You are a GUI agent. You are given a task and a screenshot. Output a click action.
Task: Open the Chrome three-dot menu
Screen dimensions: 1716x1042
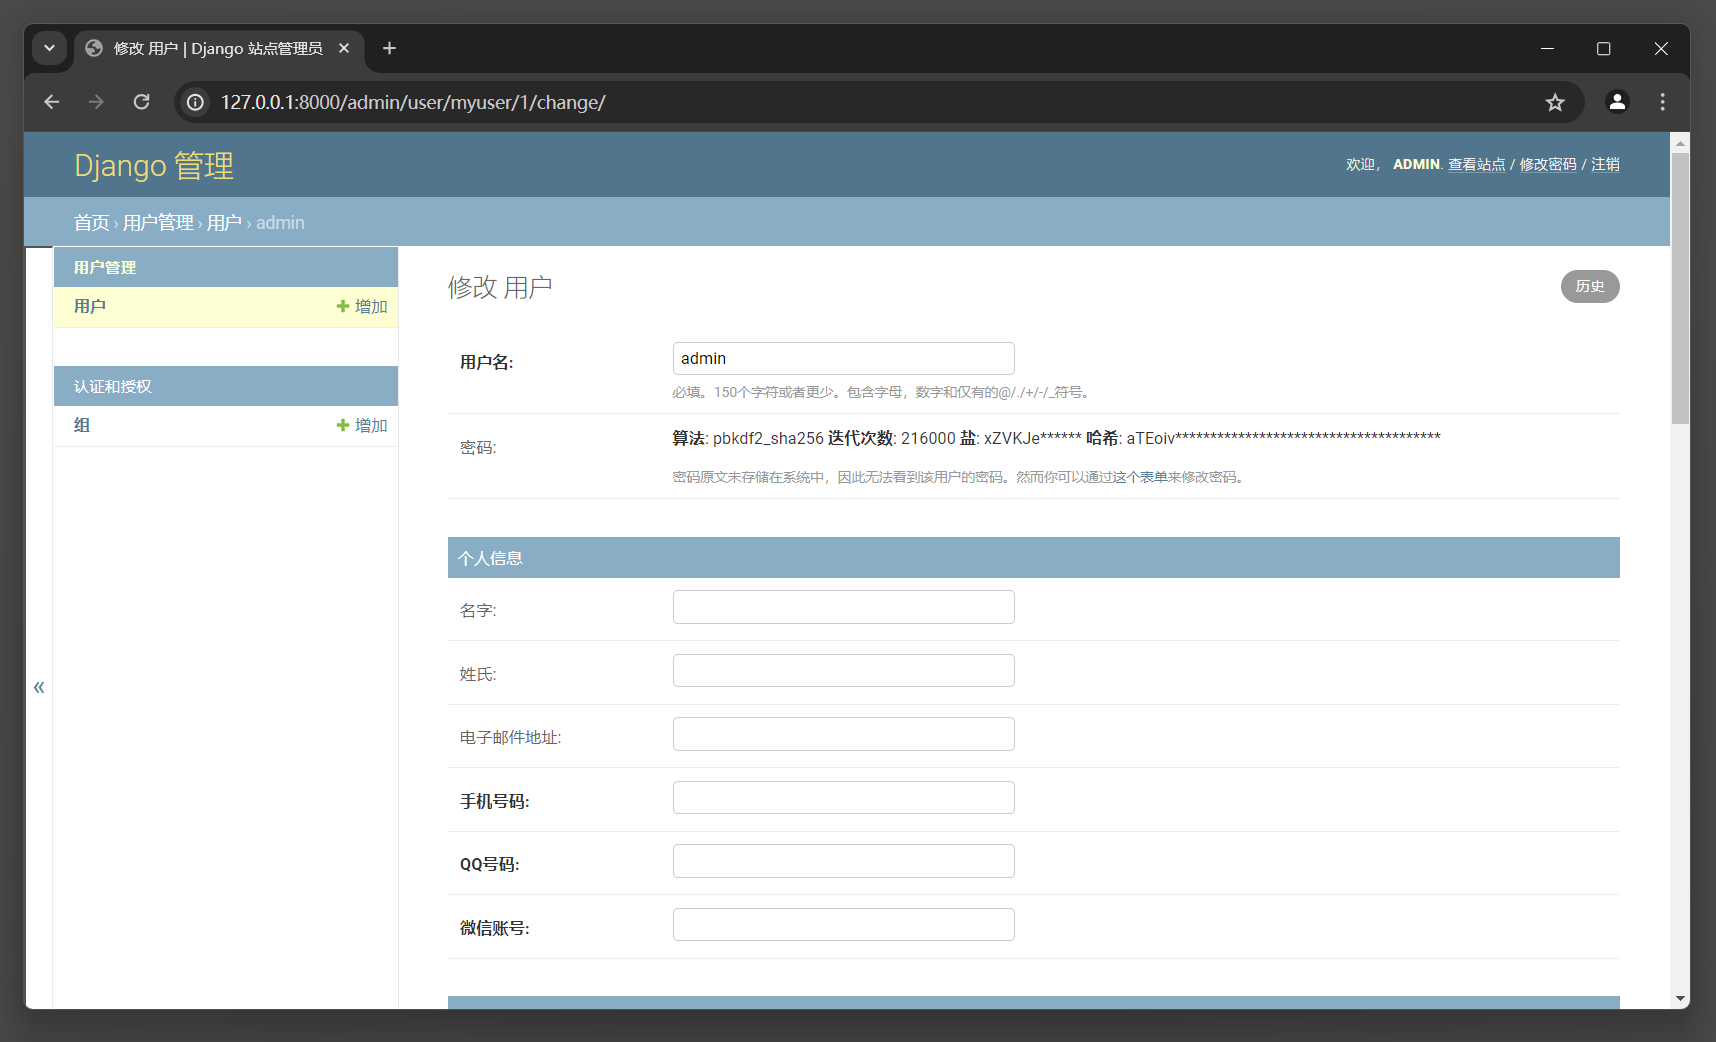(1663, 102)
